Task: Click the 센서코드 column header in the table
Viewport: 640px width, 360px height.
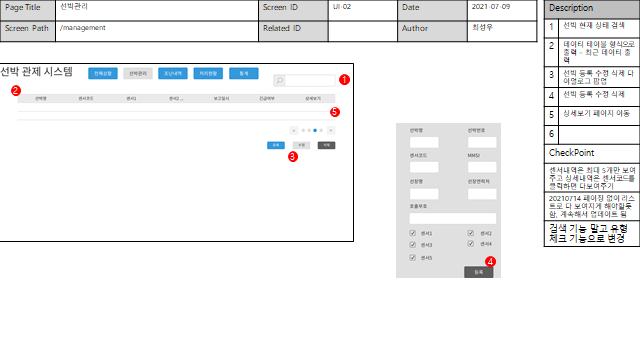Action: tap(86, 98)
